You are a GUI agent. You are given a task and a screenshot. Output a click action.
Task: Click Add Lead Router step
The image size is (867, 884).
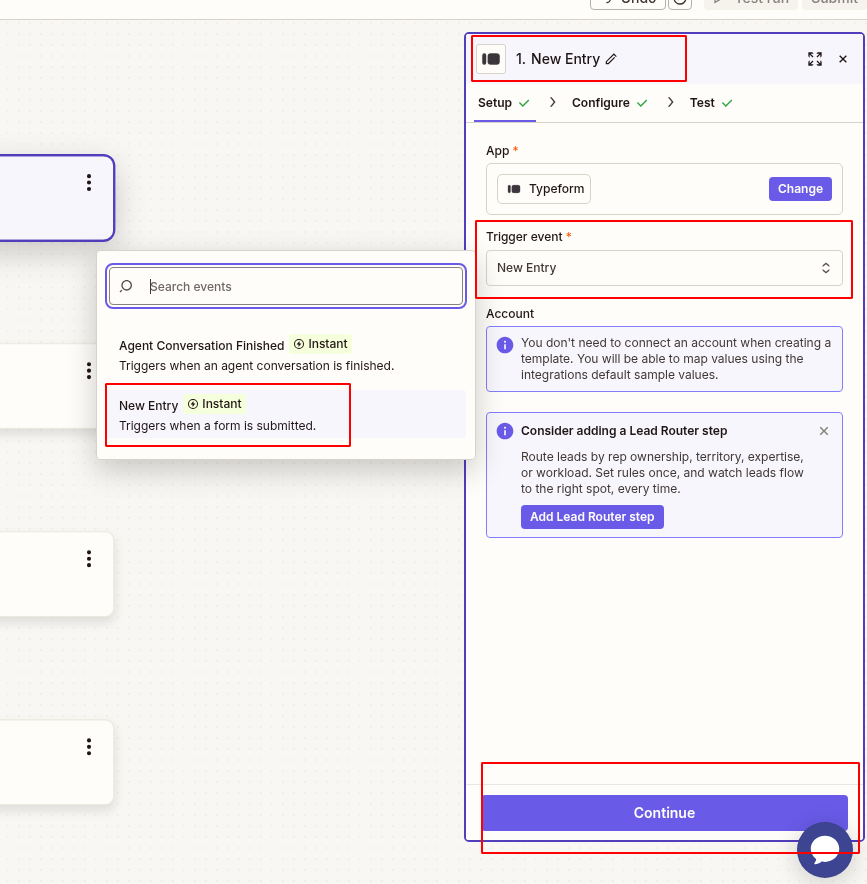click(x=592, y=517)
